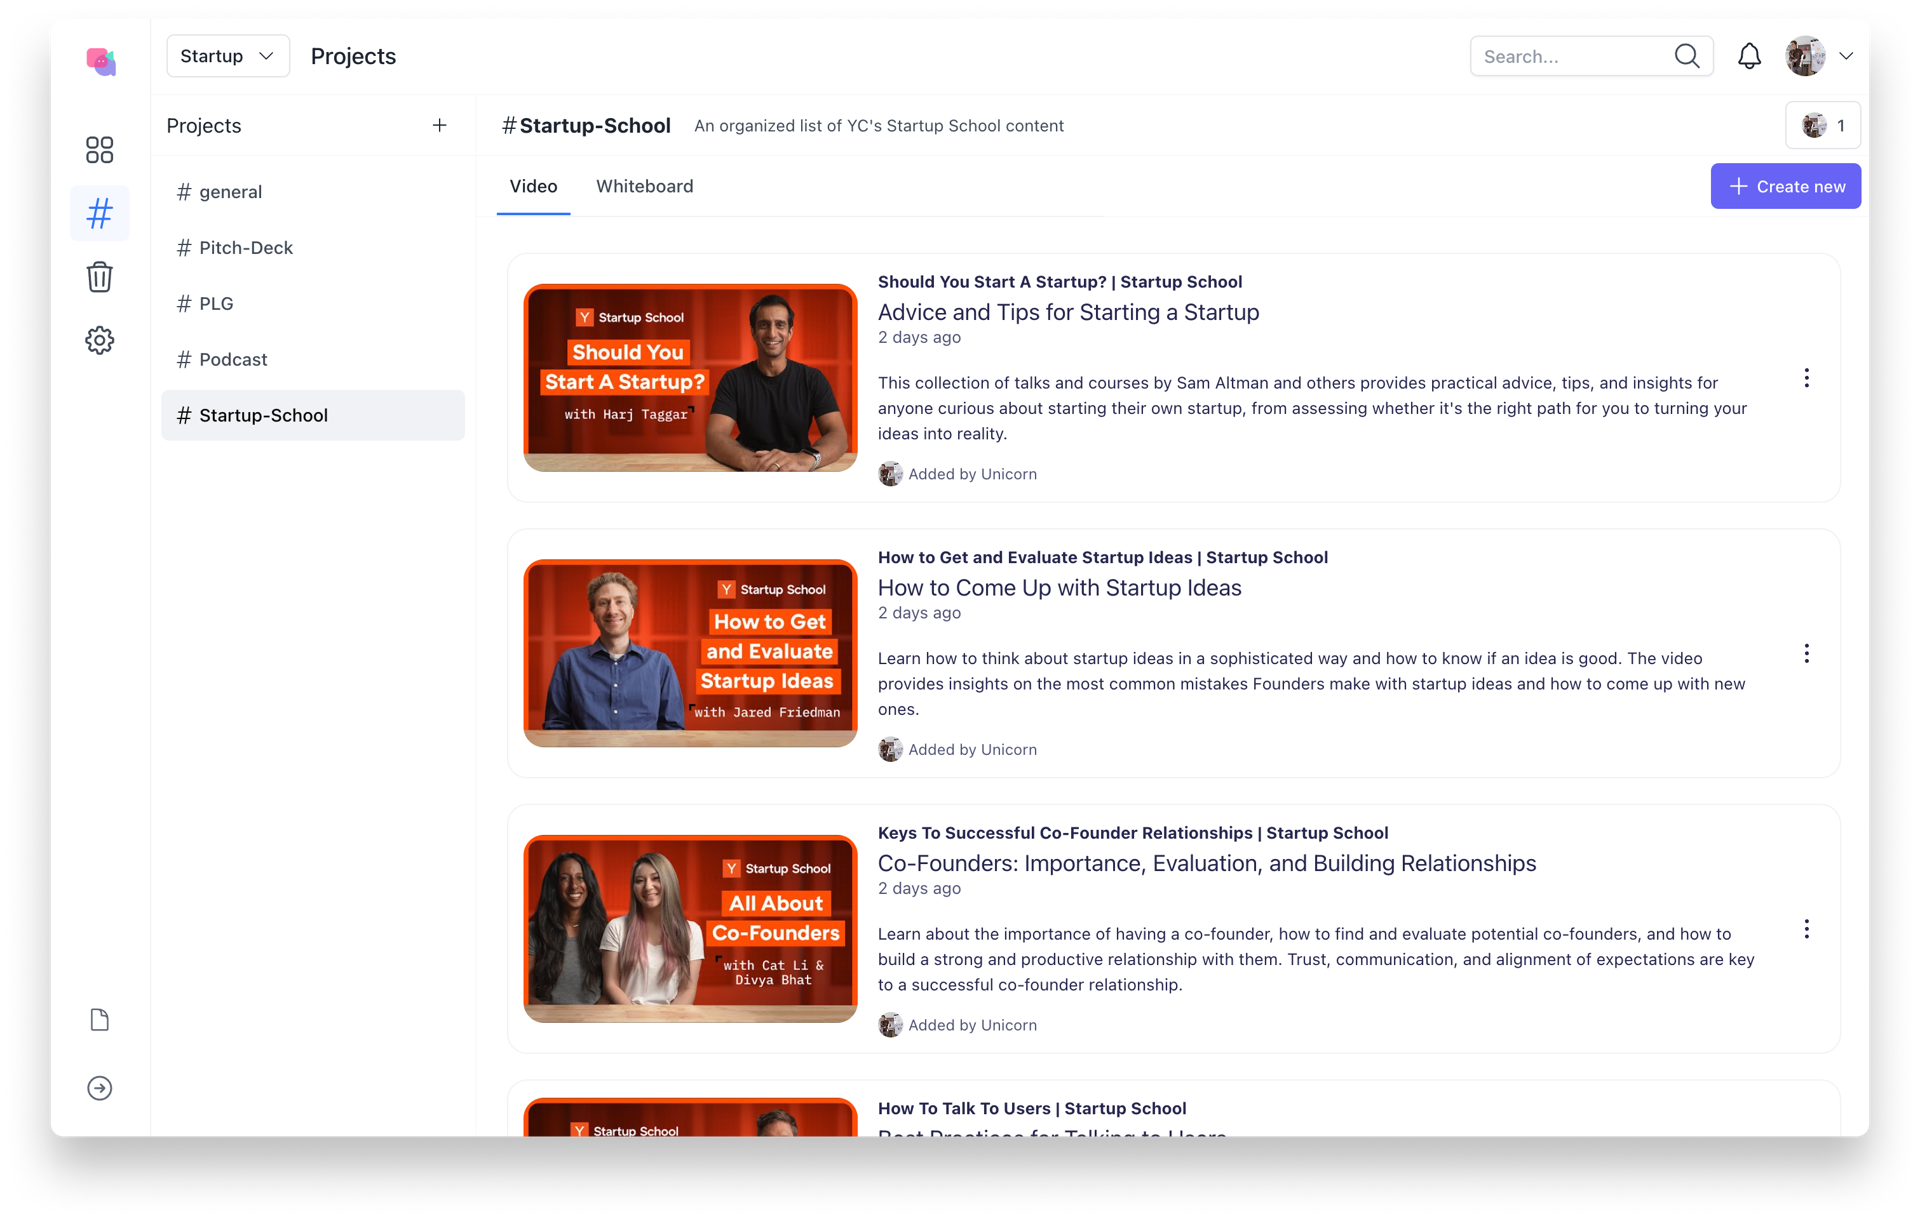Screen dimensions: 1920x1219
Task: Open notifications bell icon
Action: pos(1749,56)
